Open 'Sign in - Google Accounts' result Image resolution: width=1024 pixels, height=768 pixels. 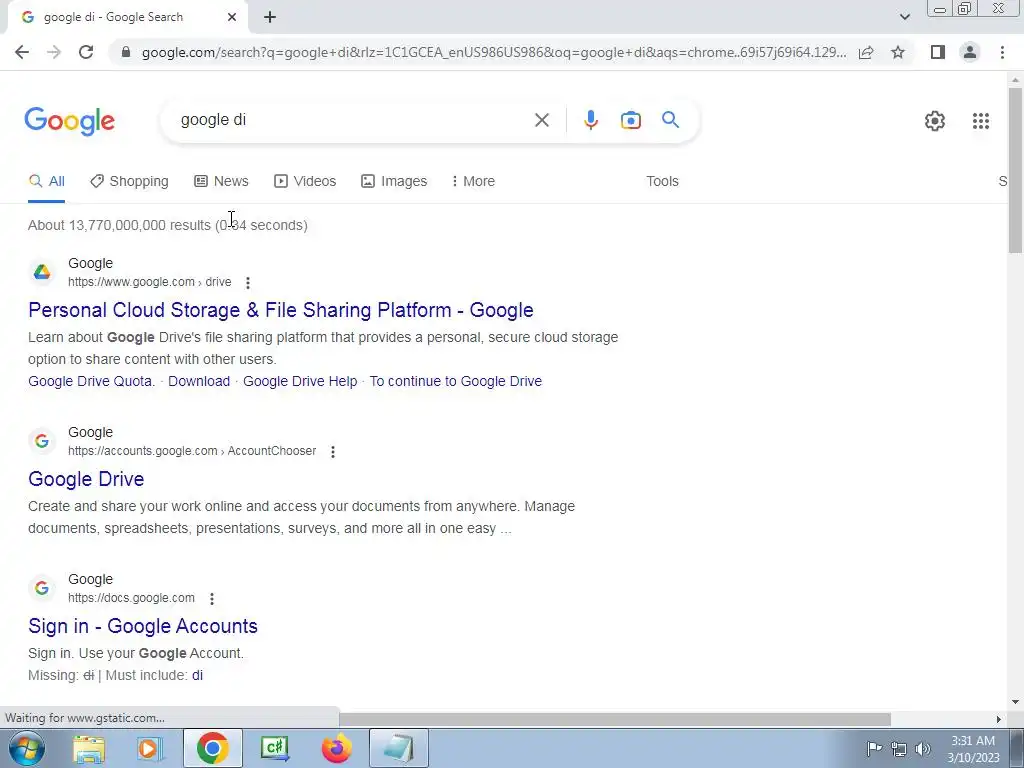[143, 626]
